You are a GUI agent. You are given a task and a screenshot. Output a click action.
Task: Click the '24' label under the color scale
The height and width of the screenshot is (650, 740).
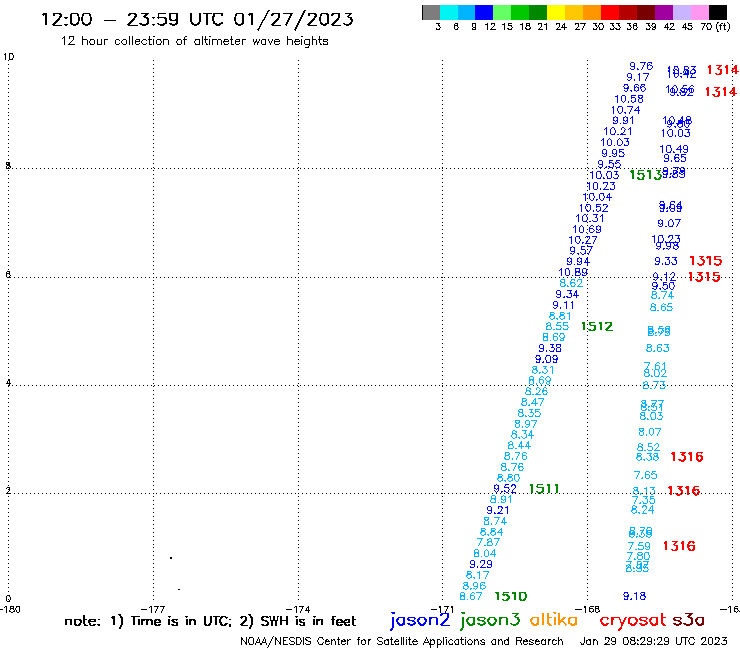[561, 27]
